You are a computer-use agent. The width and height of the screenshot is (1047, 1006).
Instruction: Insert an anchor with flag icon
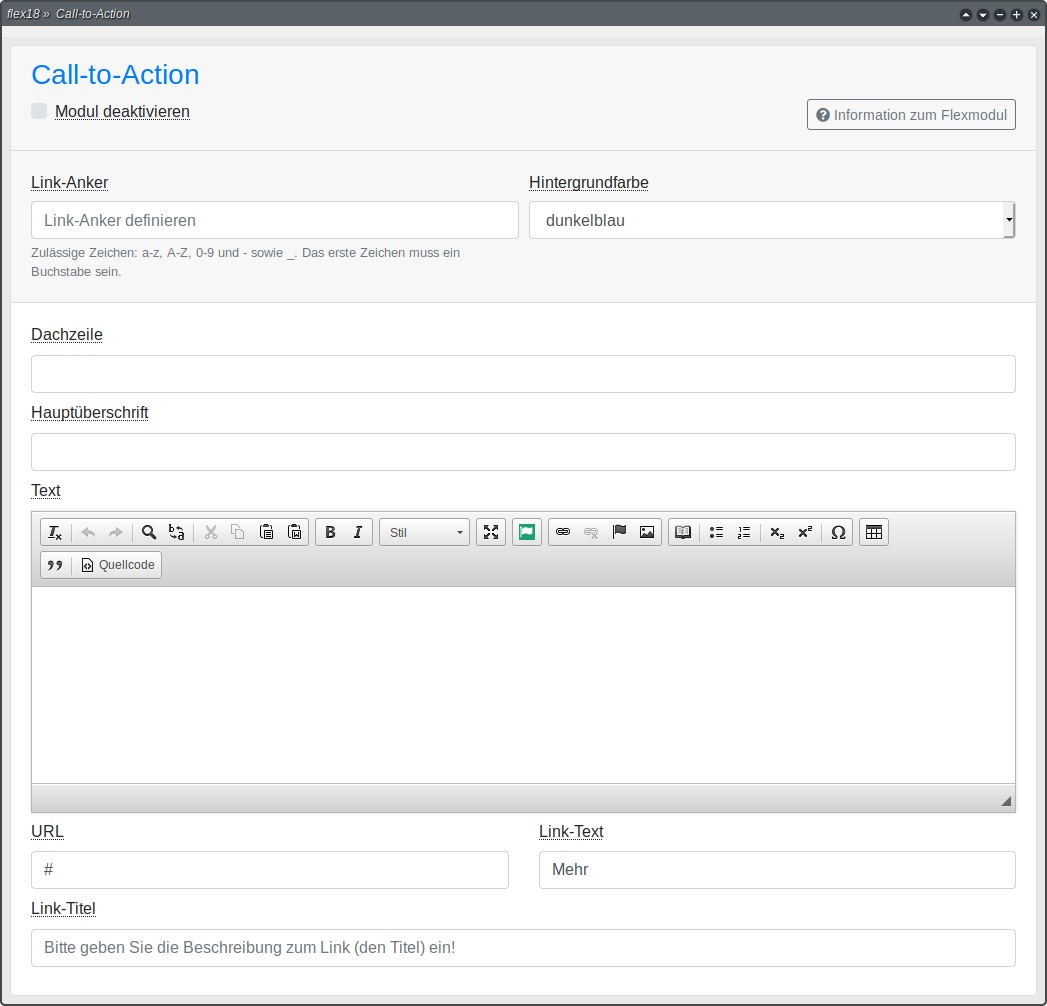[619, 533]
